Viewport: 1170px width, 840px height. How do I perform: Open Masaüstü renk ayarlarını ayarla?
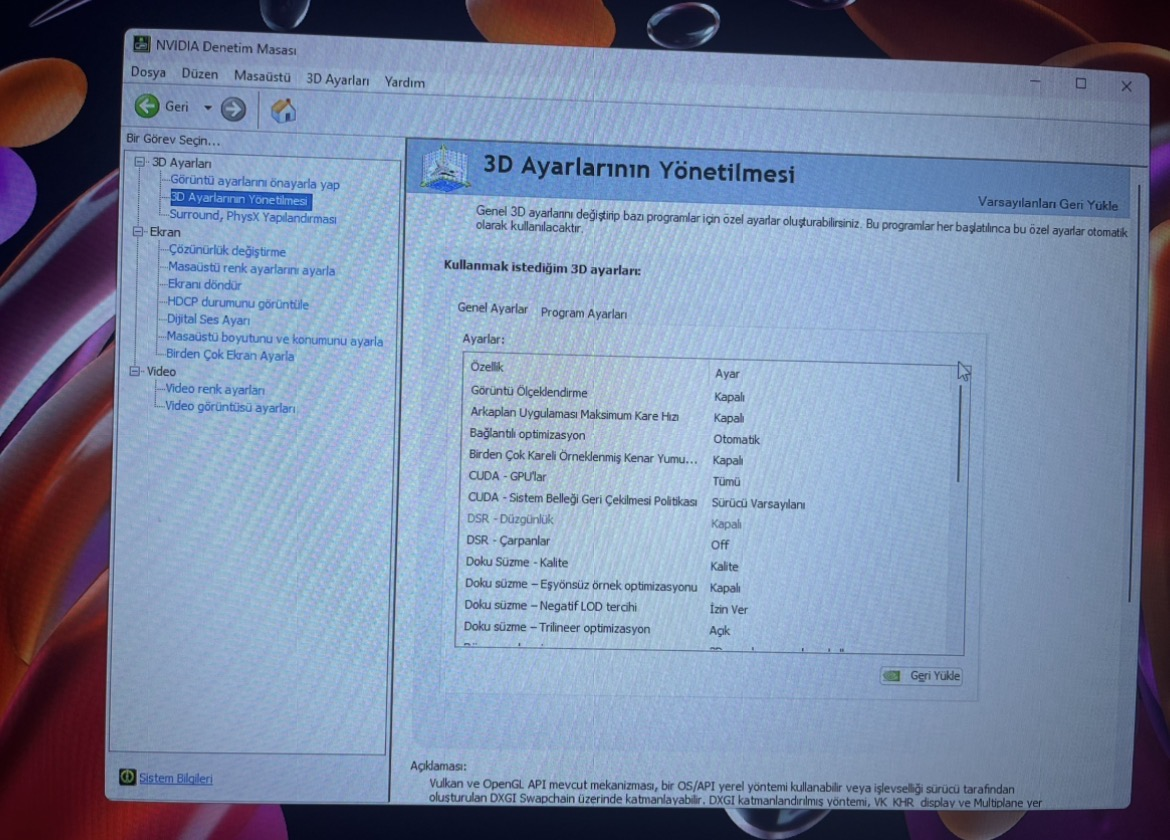[x=251, y=269]
